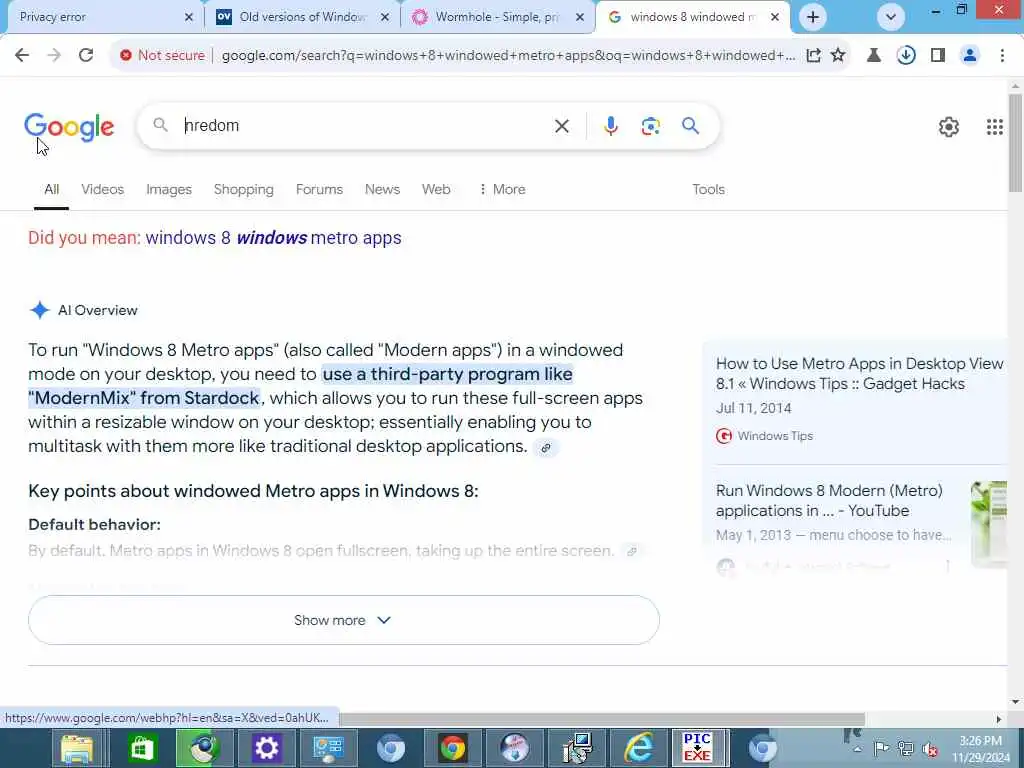Share this page icon in address bar
1024x768 pixels.
coord(813,56)
